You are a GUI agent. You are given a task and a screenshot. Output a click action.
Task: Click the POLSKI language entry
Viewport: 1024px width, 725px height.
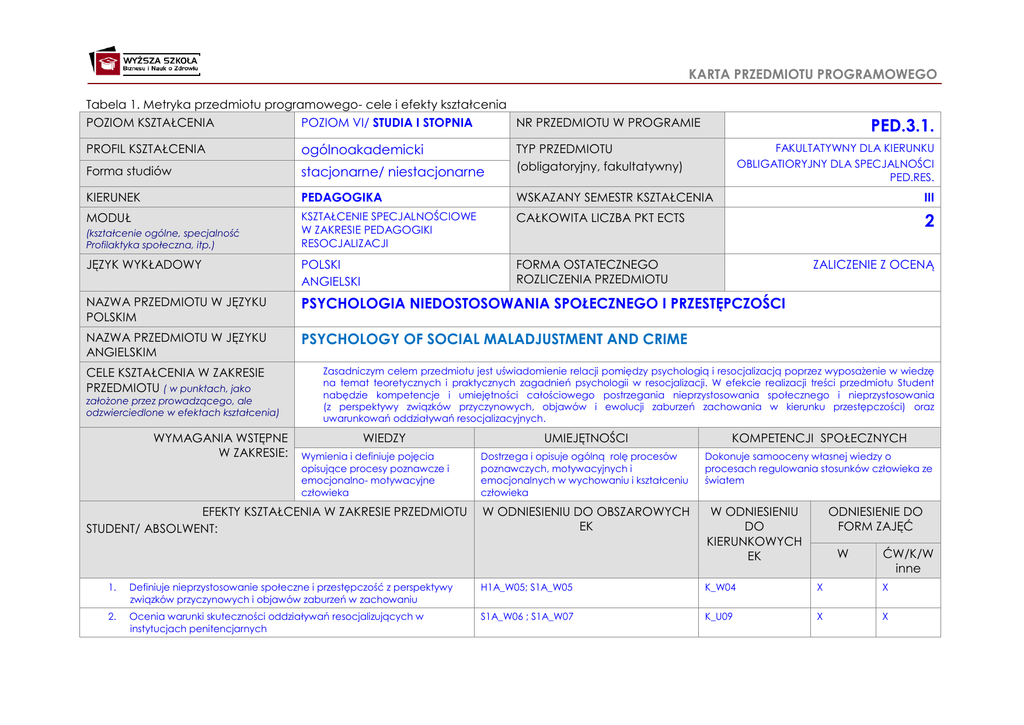click(321, 265)
